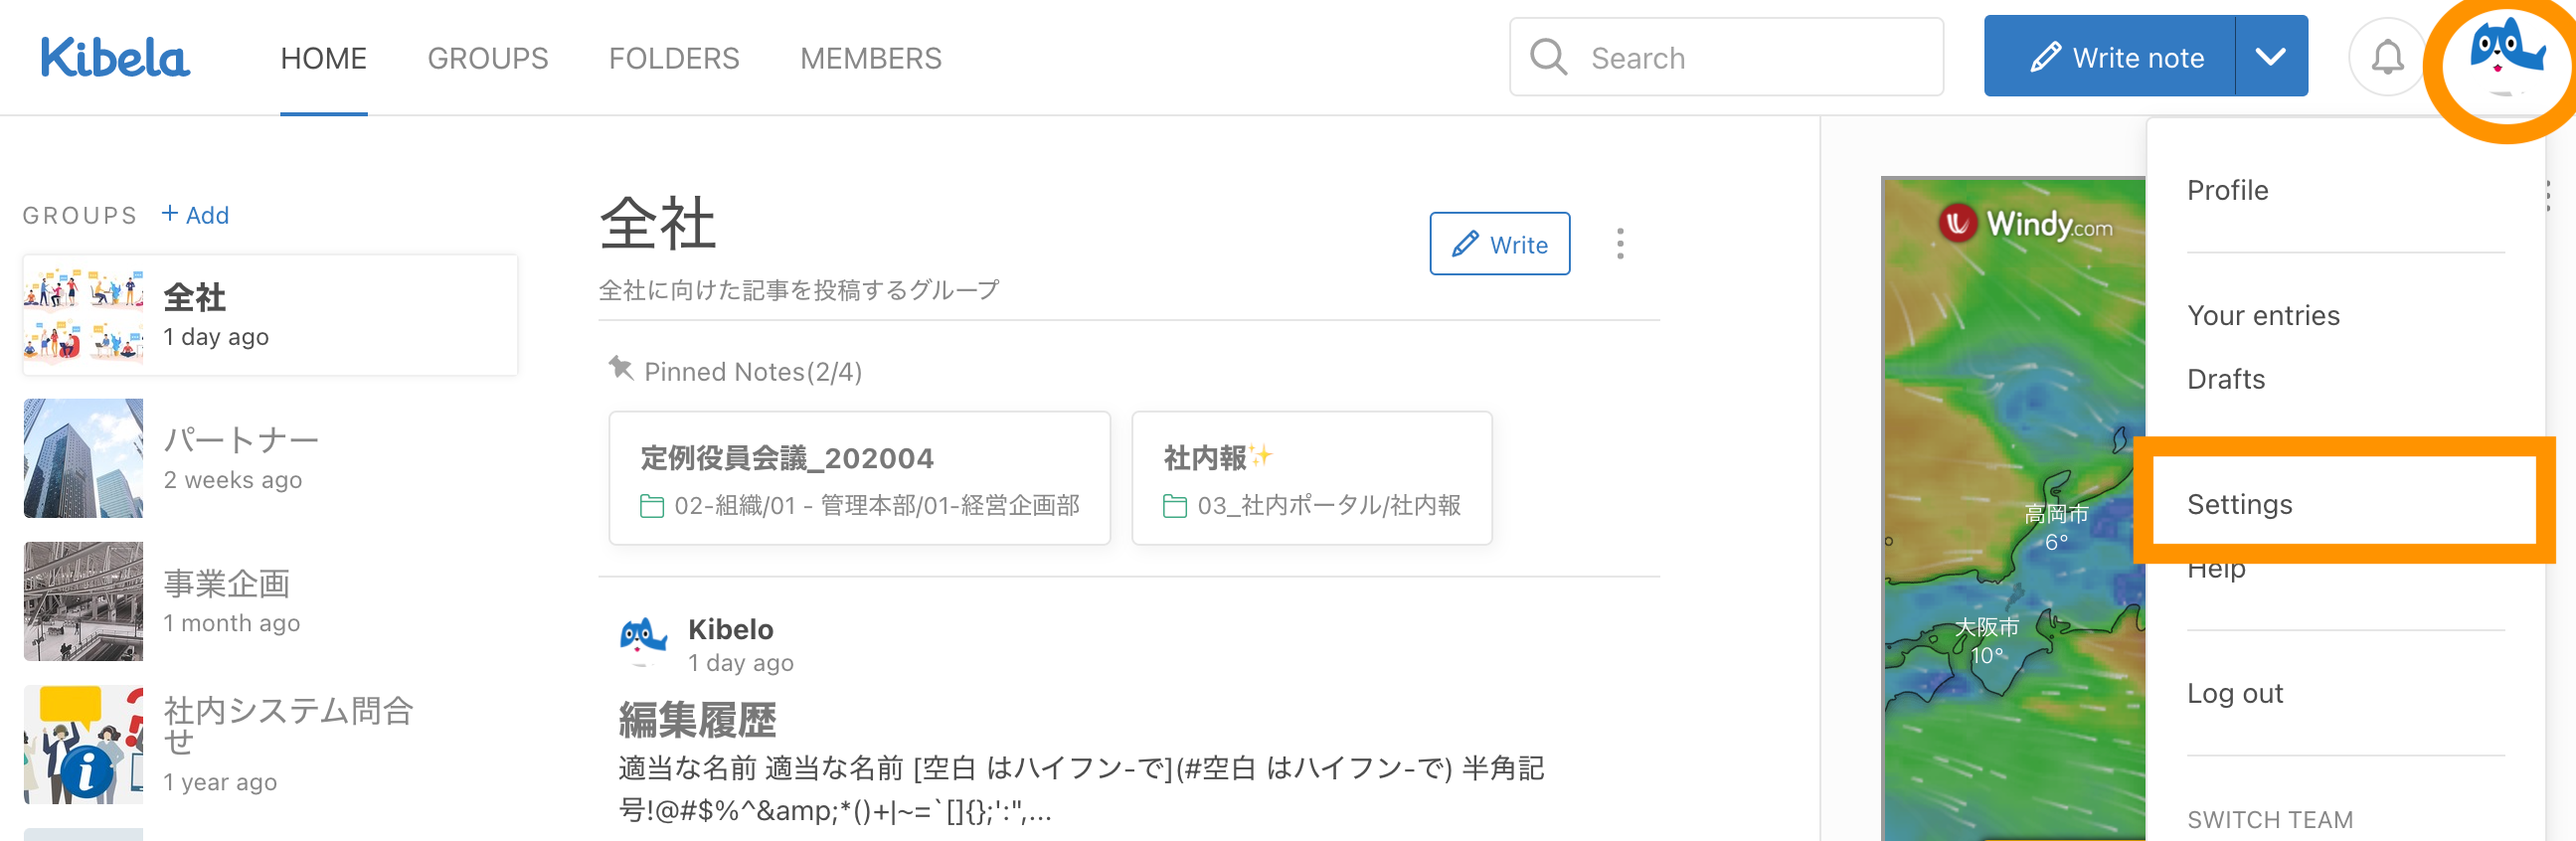Open the notifications bell
This screenshot has width=2576, height=841.
tap(2386, 58)
